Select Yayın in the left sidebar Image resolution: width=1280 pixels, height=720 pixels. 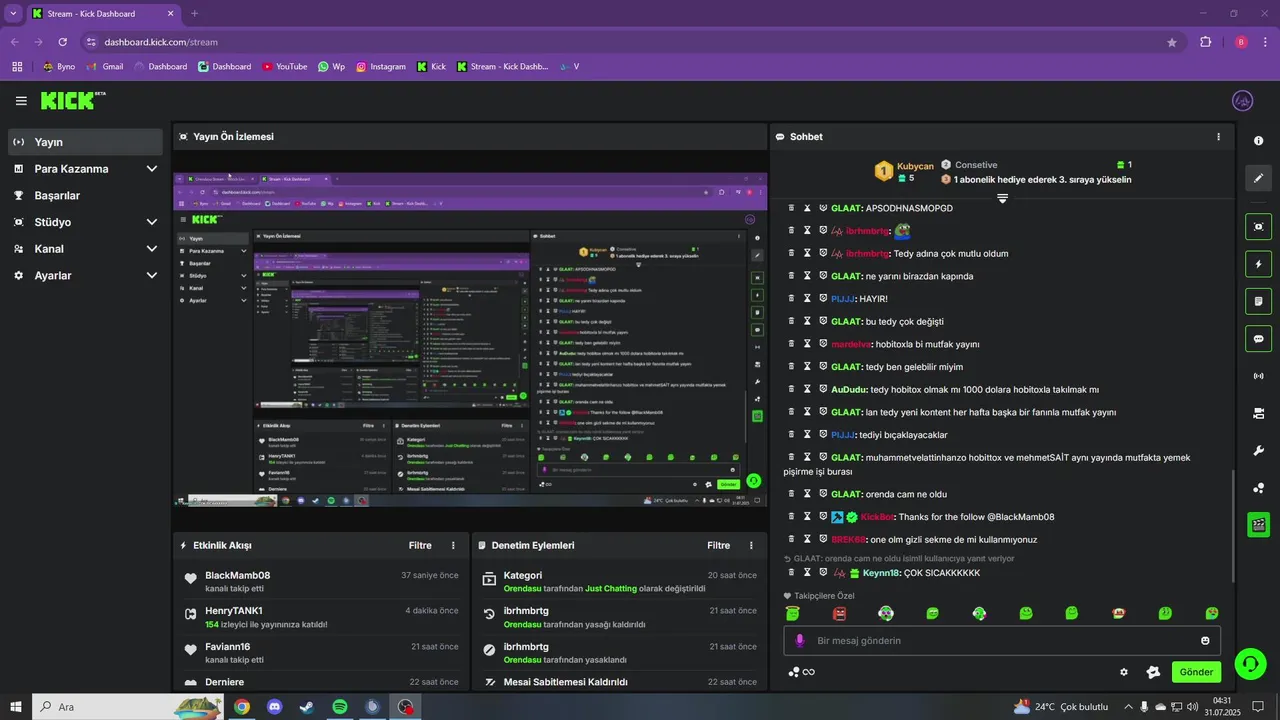pyautogui.click(x=85, y=142)
